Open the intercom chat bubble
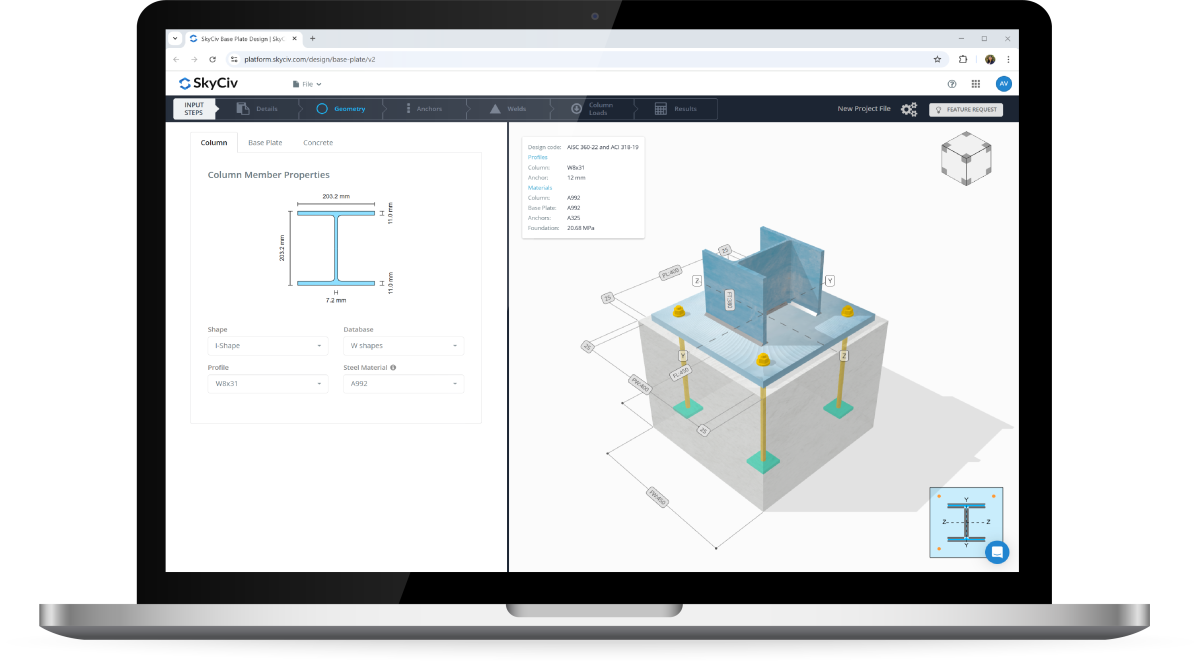The image size is (1200, 662). coord(997,551)
